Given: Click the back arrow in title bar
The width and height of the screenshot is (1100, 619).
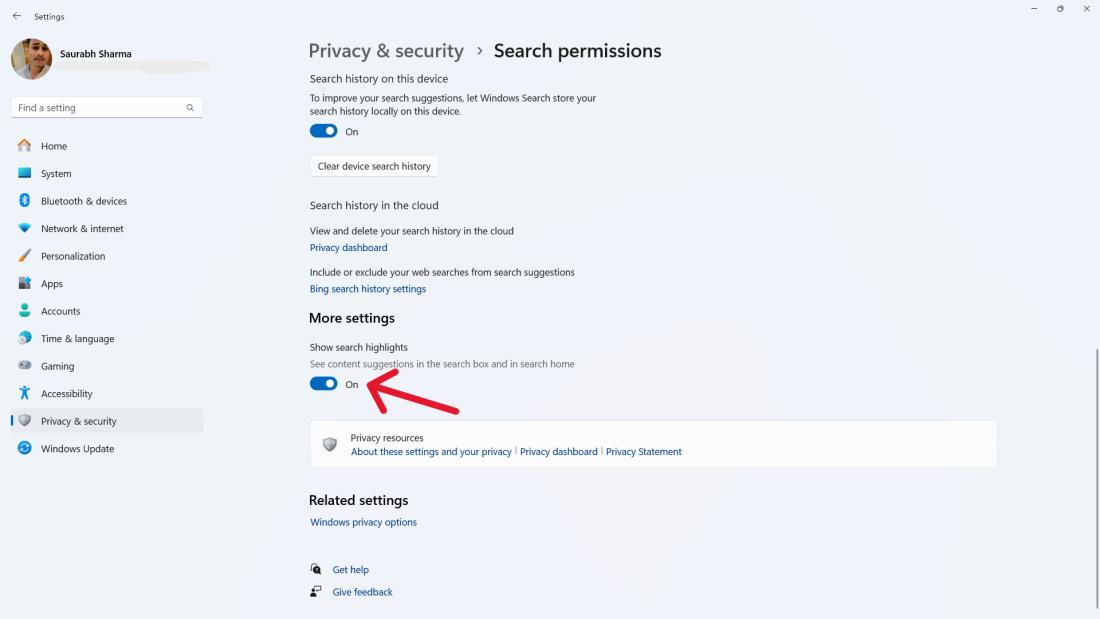Looking at the screenshot, I should [x=17, y=16].
